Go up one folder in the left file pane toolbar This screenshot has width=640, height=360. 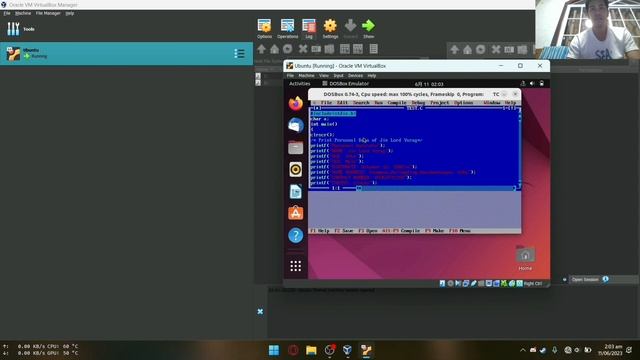(x=262, y=49)
